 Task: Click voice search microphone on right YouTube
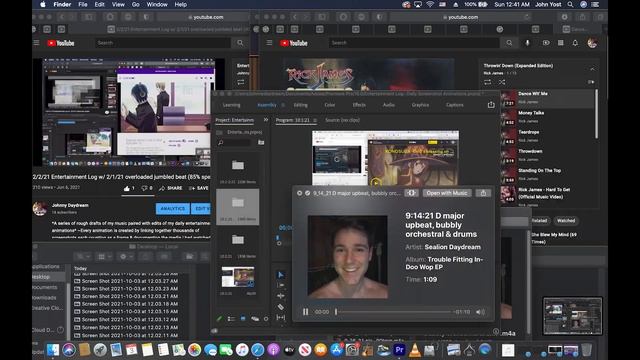tap(527, 43)
